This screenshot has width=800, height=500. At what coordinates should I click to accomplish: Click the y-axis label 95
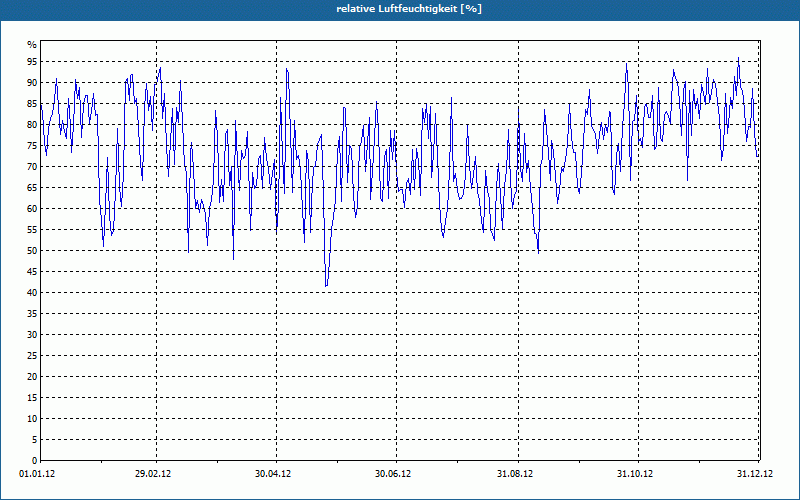point(32,62)
